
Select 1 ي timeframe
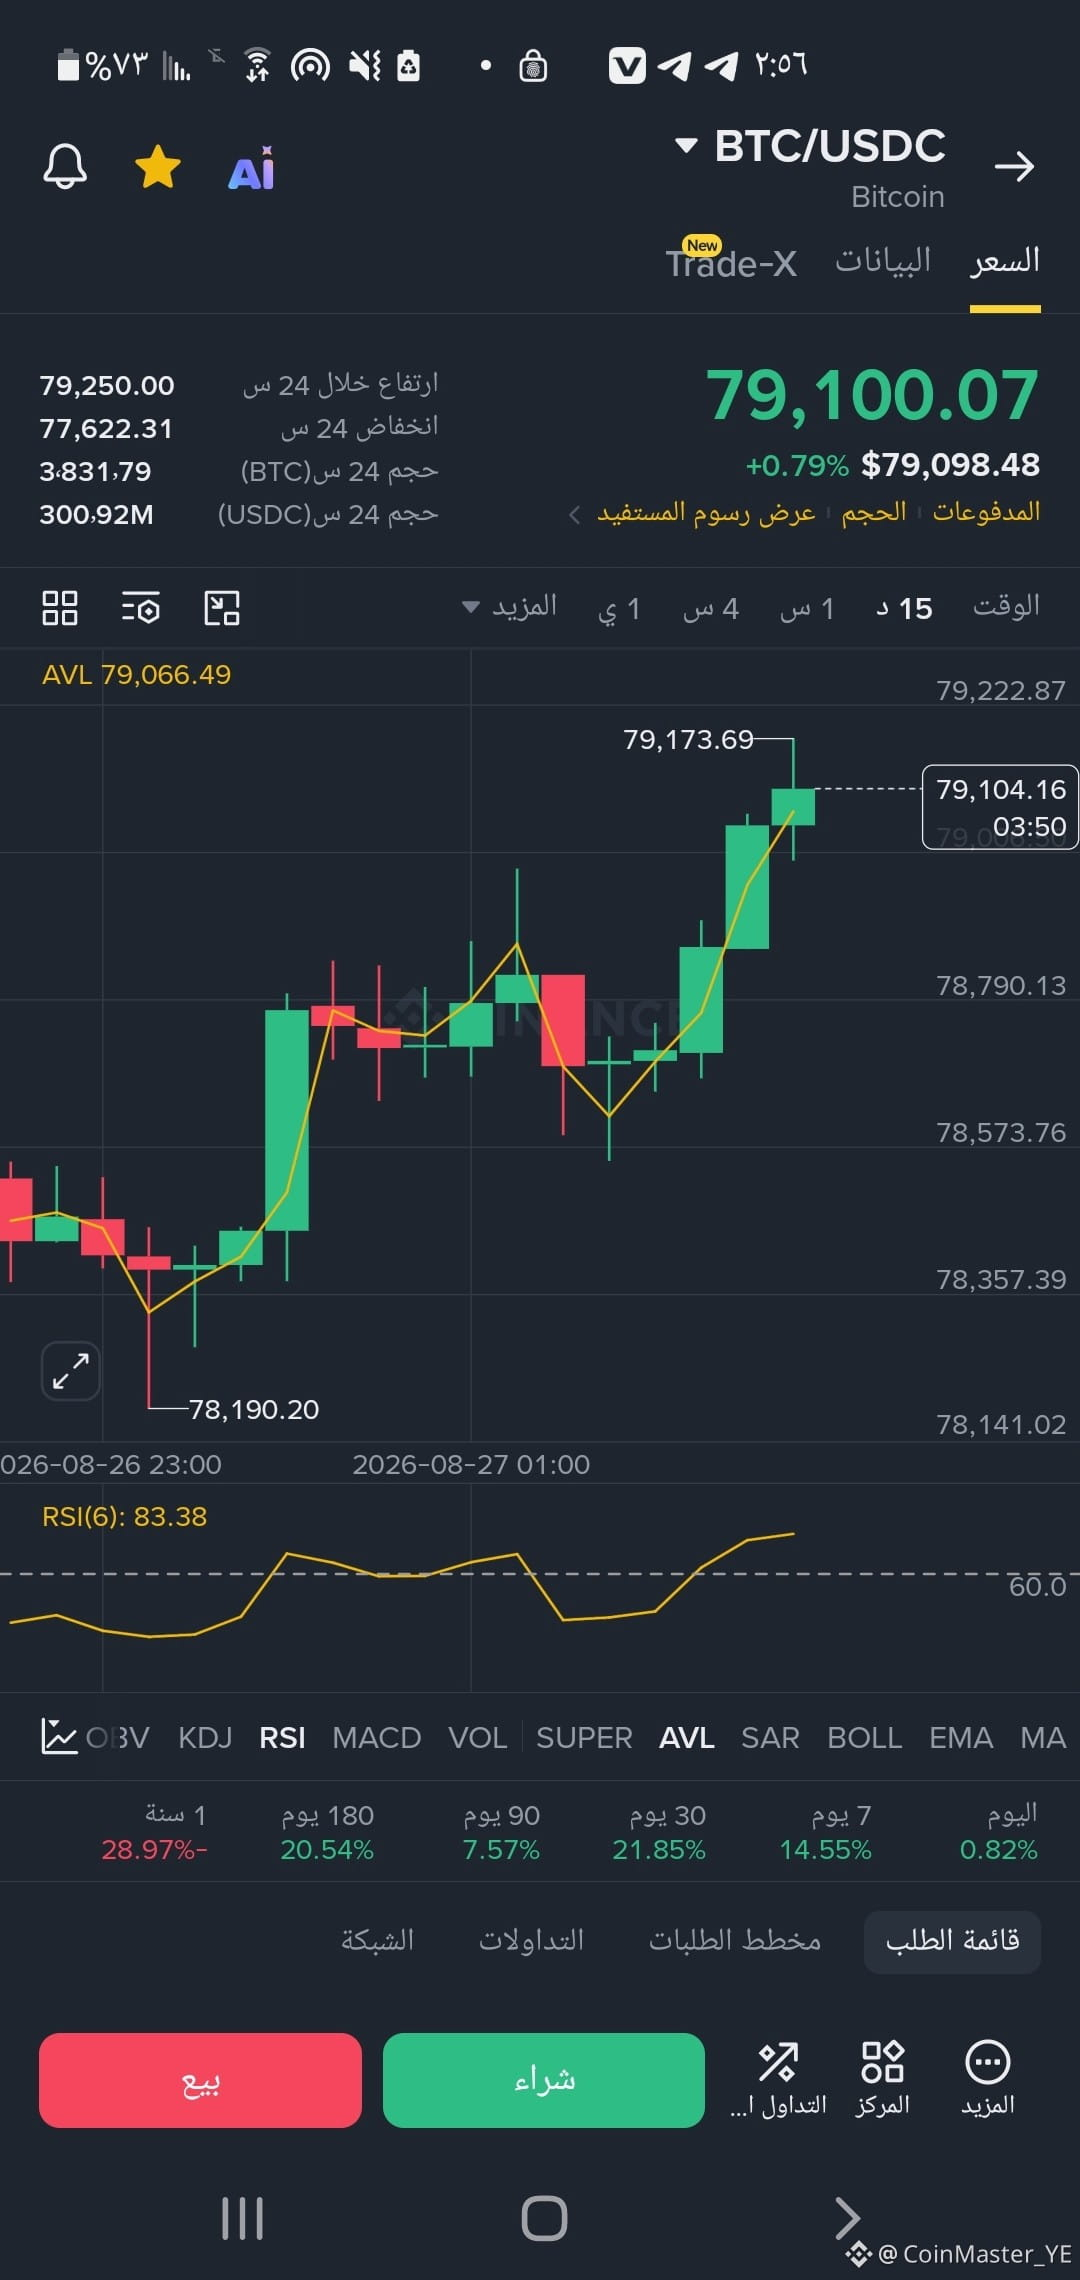pyautogui.click(x=619, y=608)
